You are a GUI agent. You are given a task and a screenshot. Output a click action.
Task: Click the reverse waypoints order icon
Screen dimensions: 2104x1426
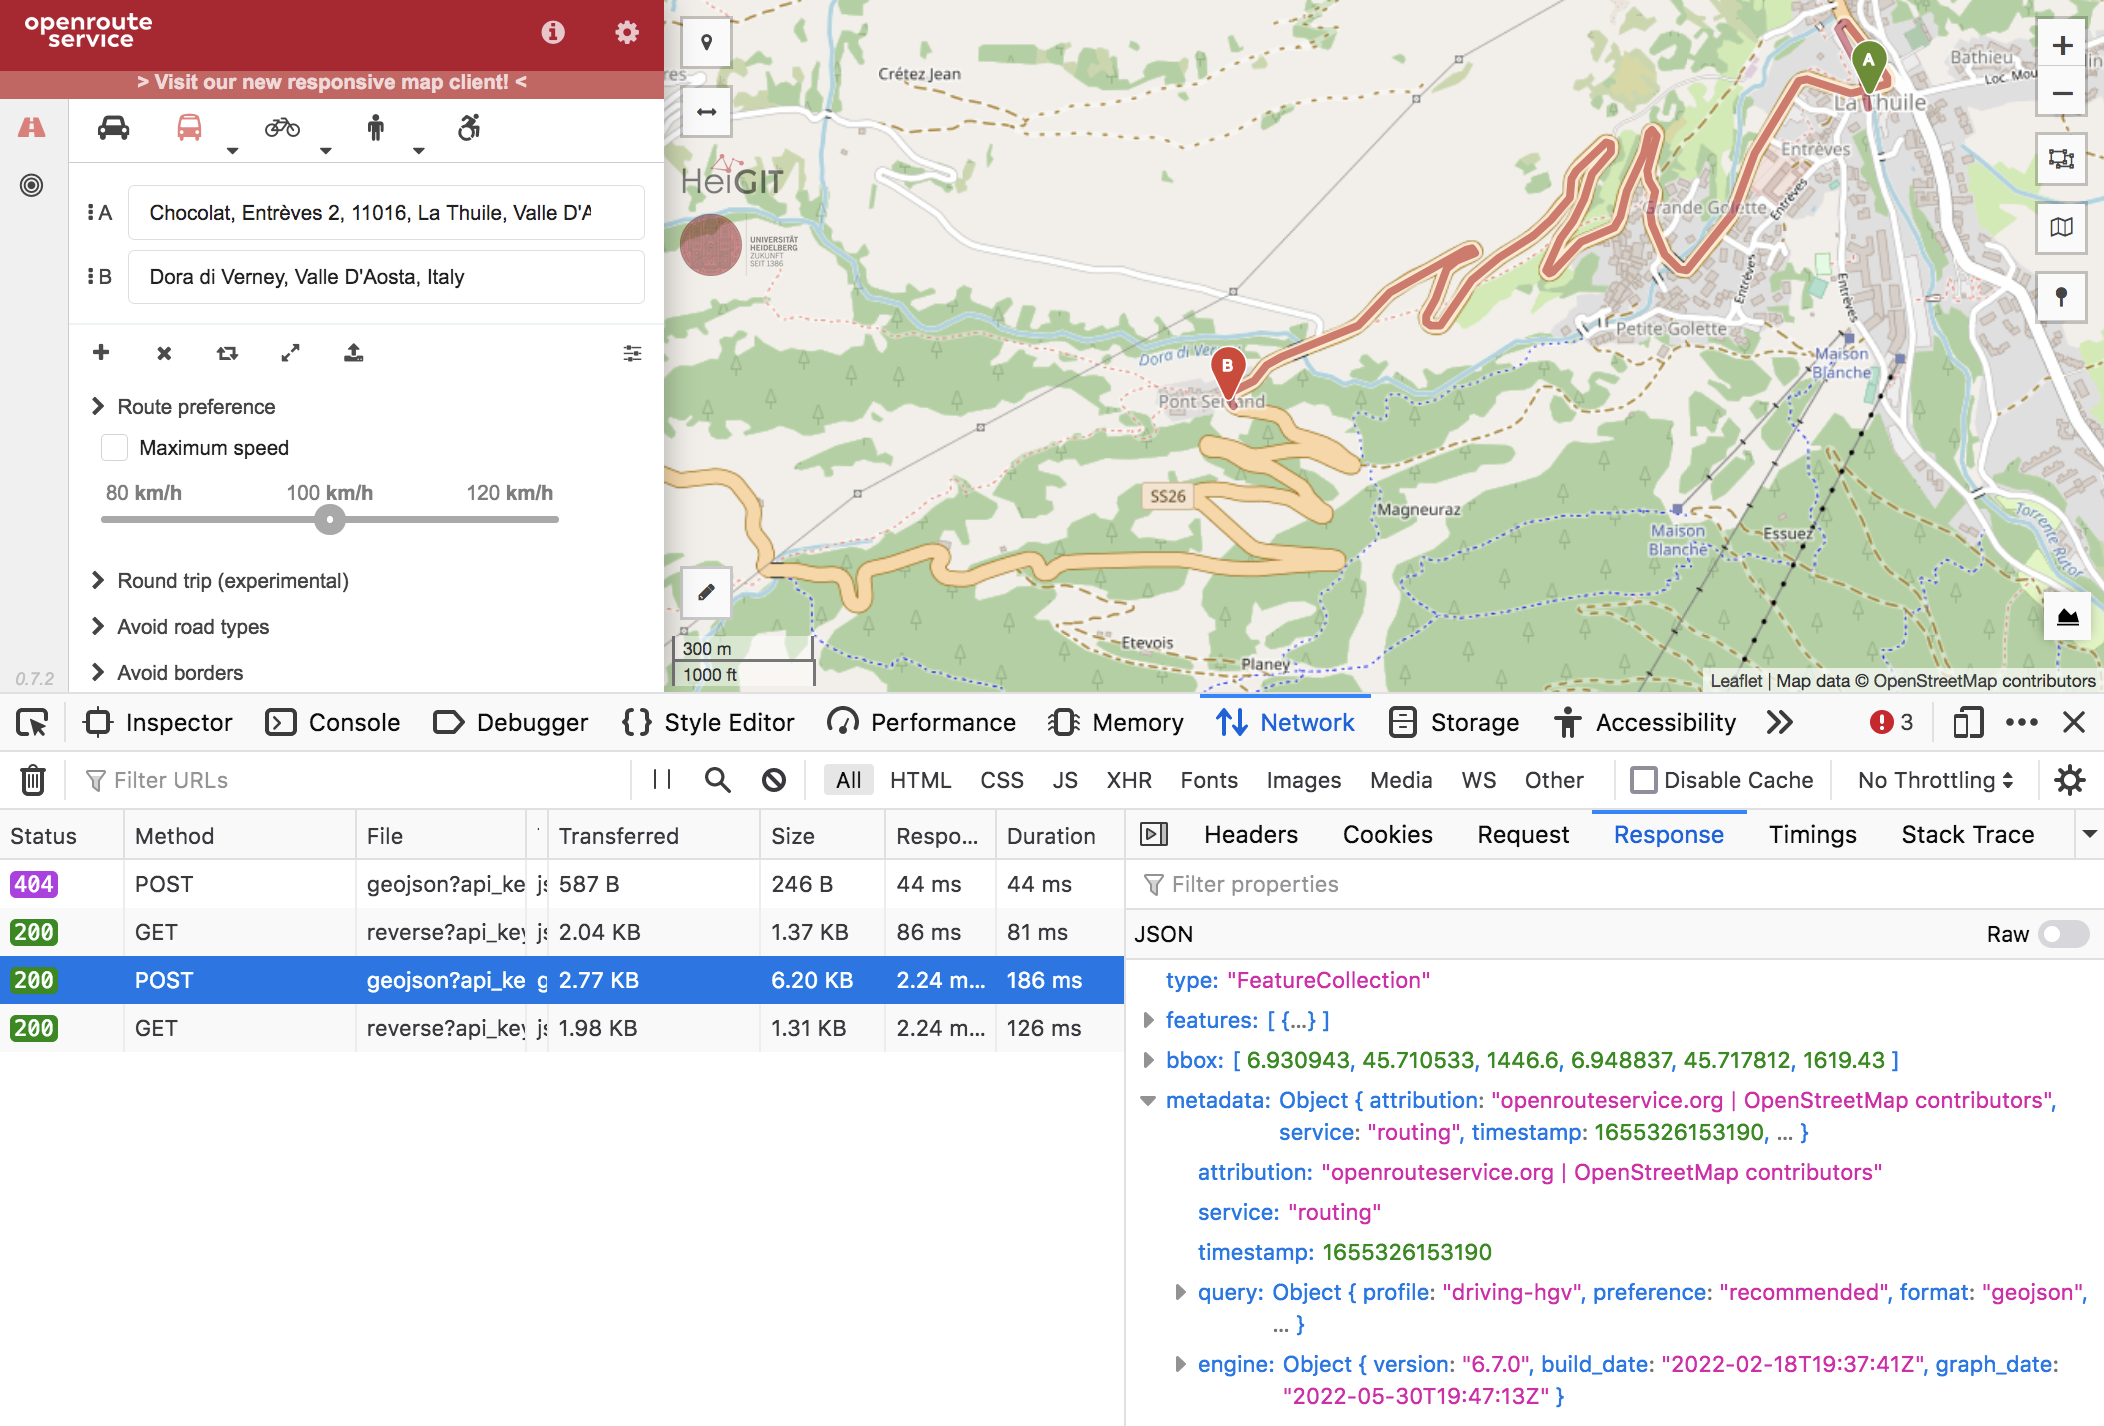[x=227, y=353]
